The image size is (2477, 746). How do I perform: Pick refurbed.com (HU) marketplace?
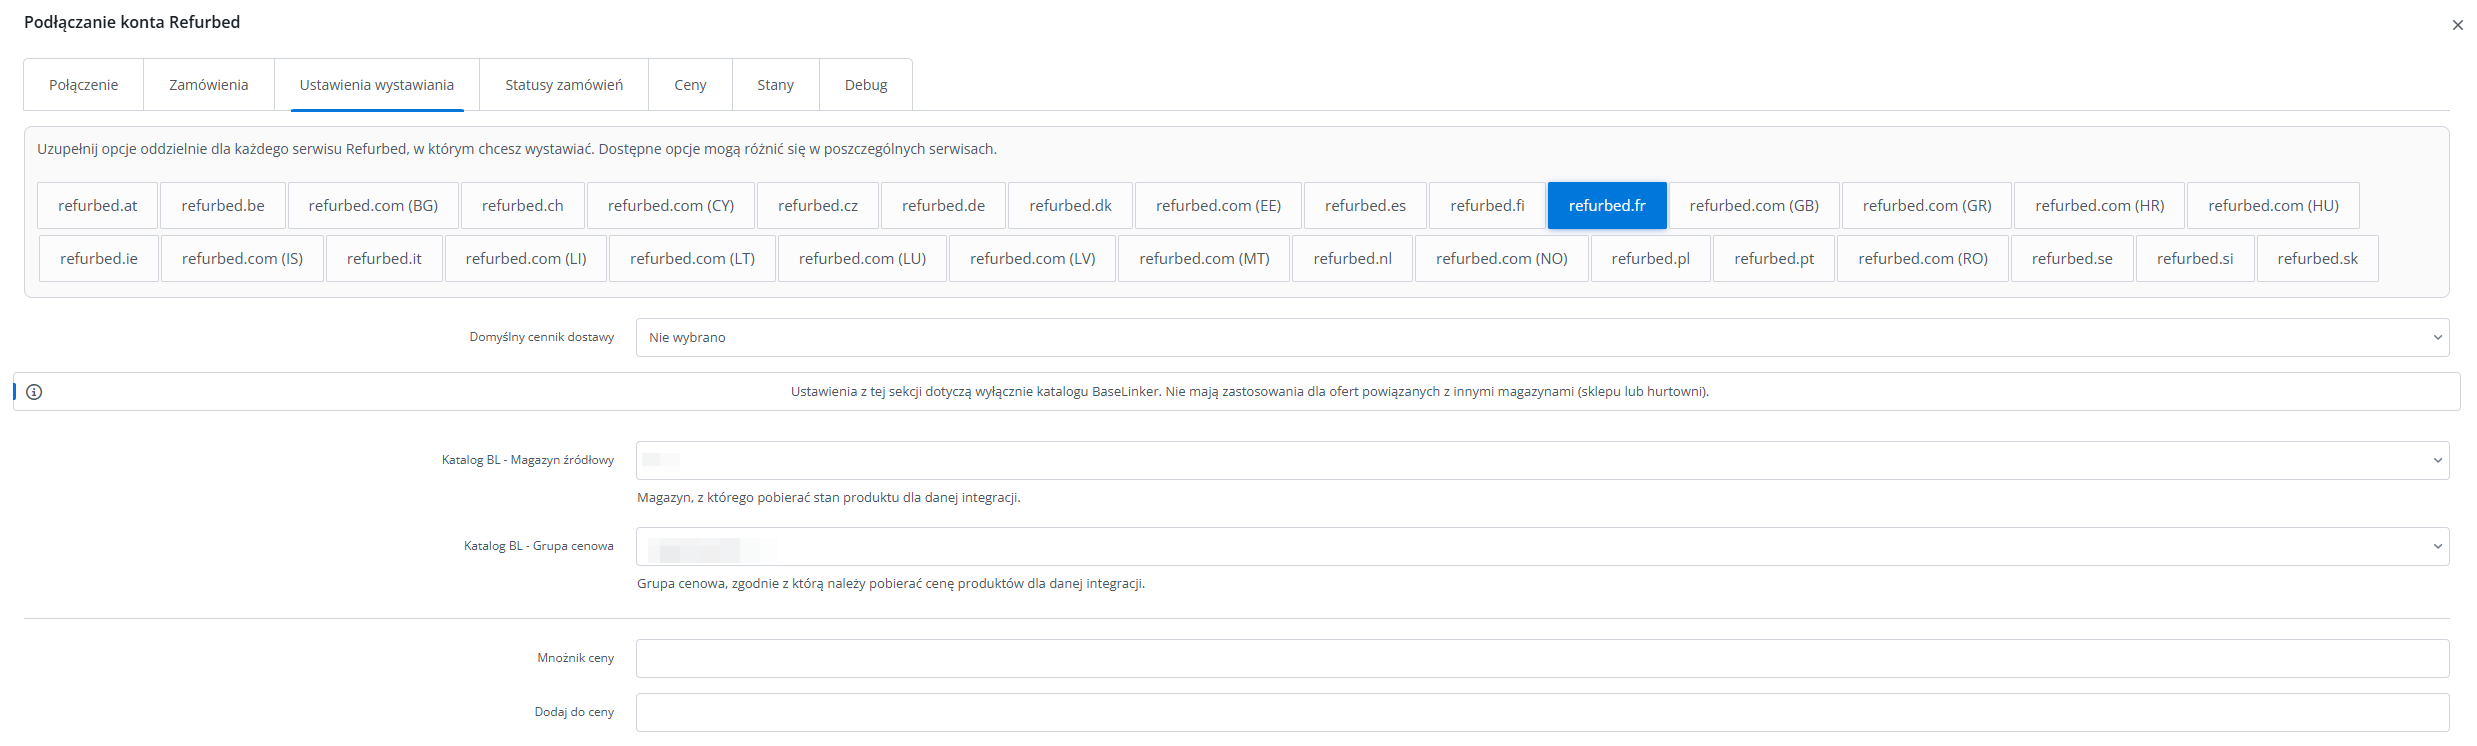pyautogui.click(x=2274, y=206)
